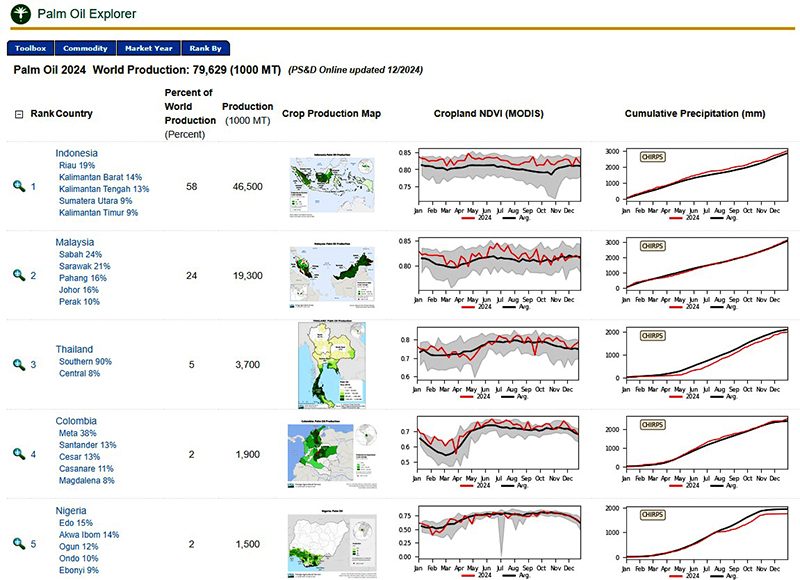
Task: Open Nigeria crop production map thumbnail
Action: tap(331, 544)
